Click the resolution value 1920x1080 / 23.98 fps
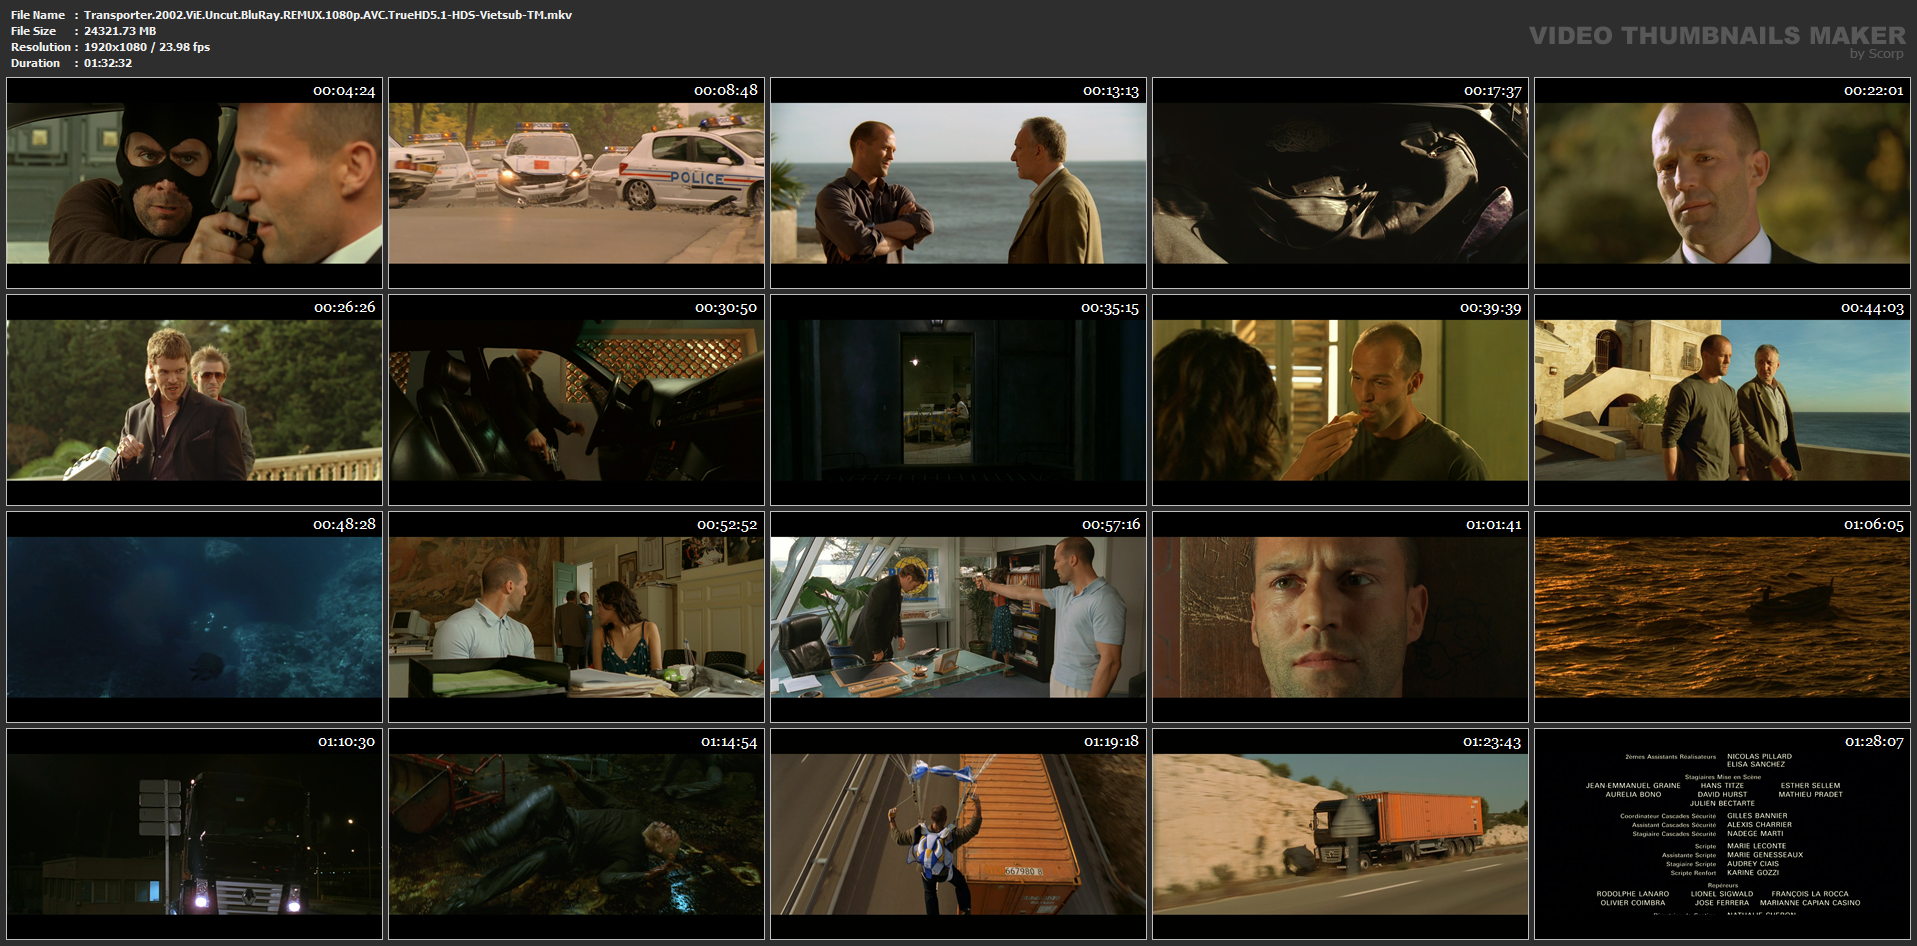This screenshot has width=1917, height=946. 147,47
